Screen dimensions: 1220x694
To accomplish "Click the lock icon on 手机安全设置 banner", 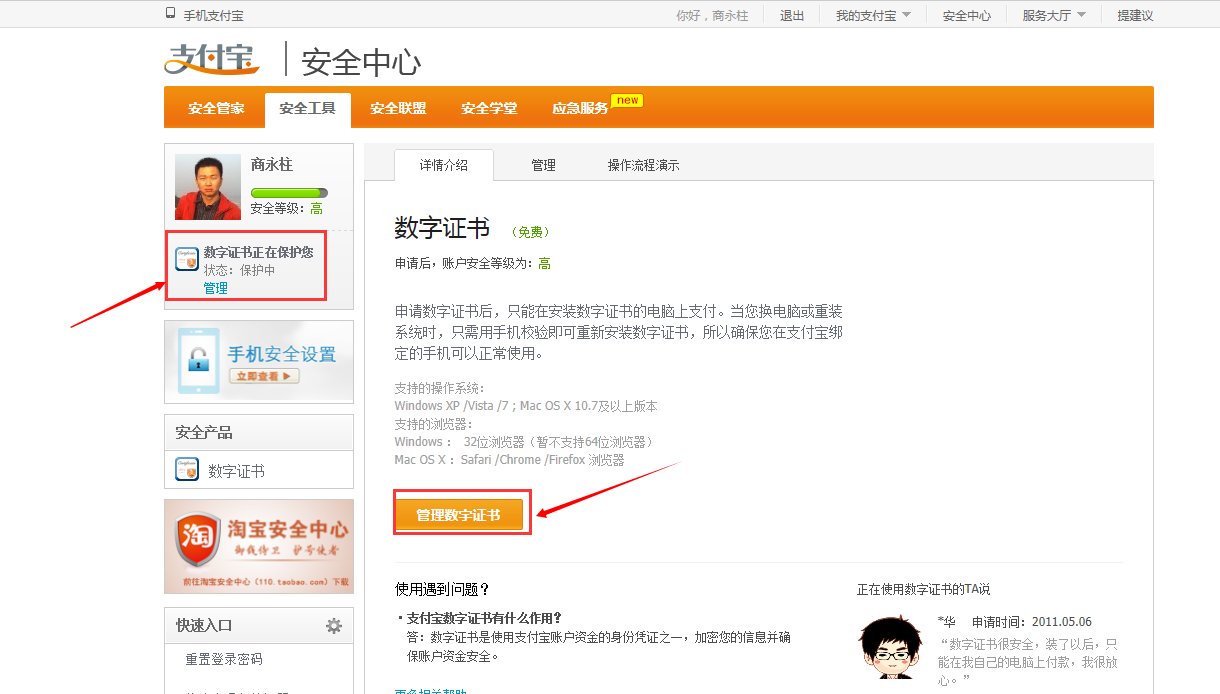I will click(200, 361).
